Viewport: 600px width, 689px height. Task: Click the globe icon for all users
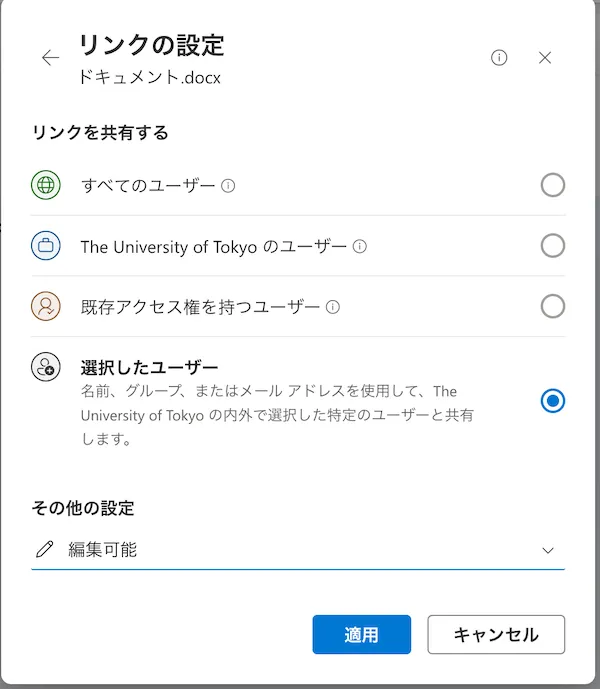(x=46, y=185)
